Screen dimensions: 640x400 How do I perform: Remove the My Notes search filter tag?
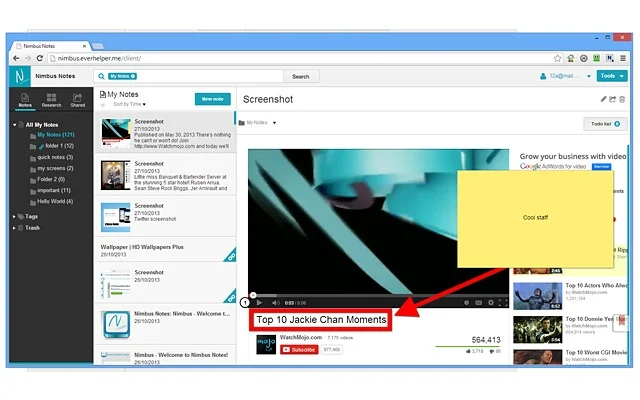coord(133,76)
